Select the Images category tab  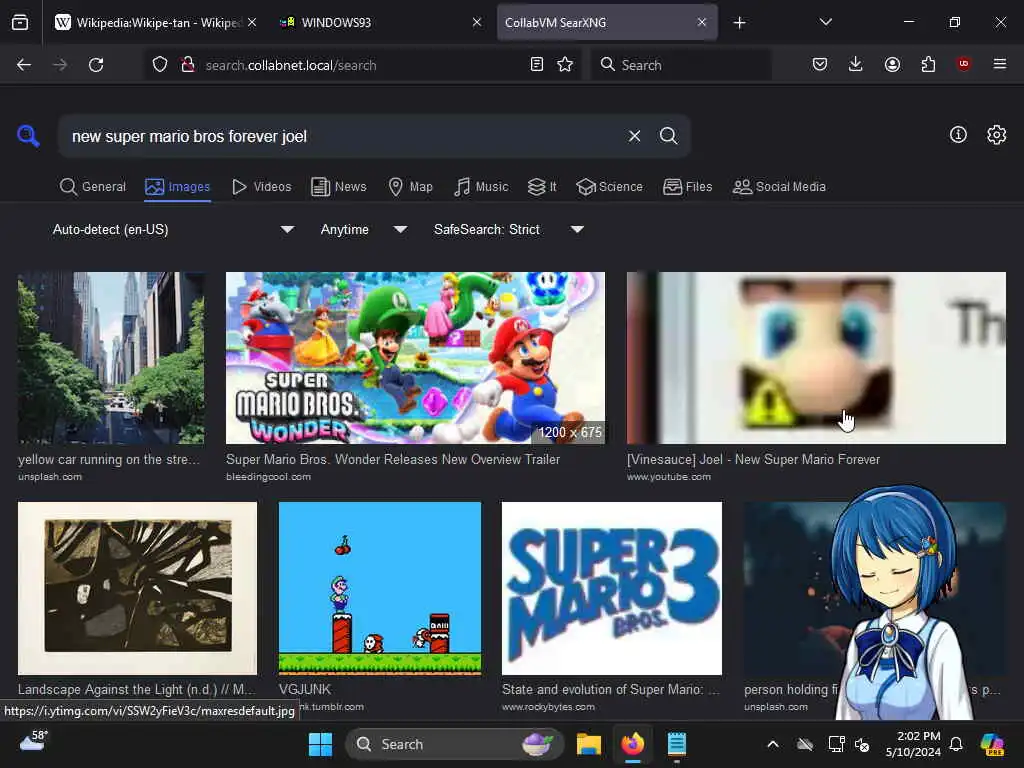tap(178, 187)
